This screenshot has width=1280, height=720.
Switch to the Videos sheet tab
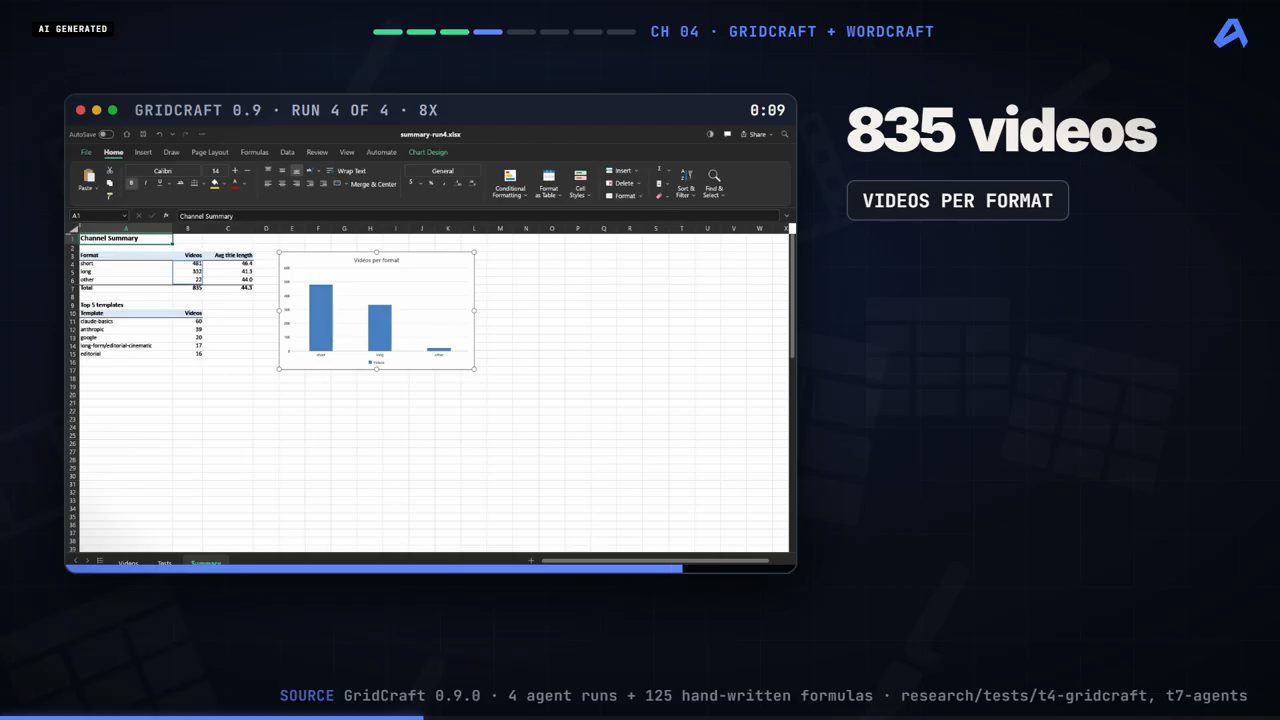coord(128,563)
